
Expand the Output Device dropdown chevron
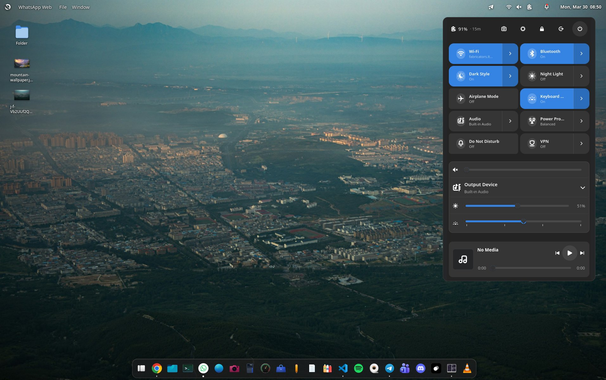[582, 188]
